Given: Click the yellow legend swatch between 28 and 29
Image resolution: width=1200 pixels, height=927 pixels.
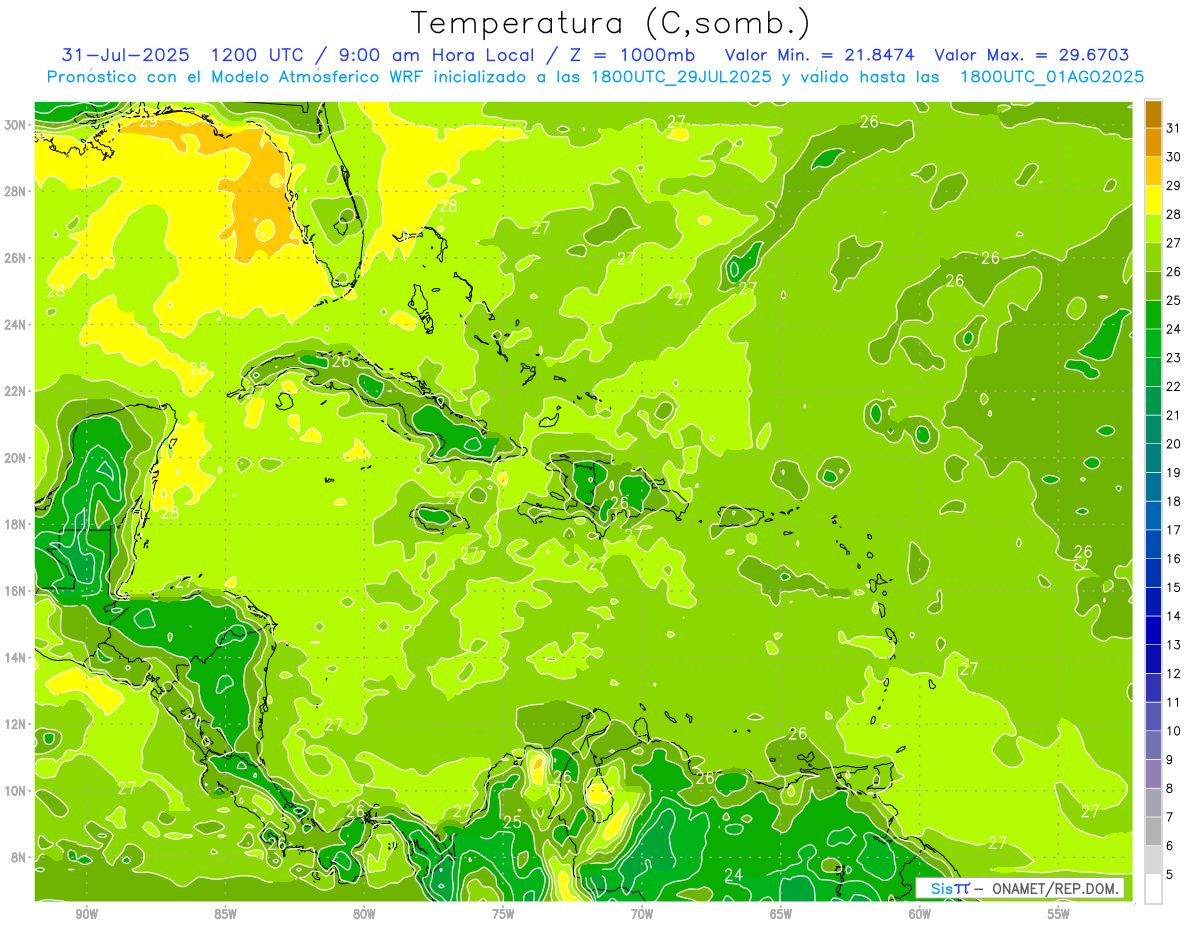Looking at the screenshot, I should pos(1153,200).
